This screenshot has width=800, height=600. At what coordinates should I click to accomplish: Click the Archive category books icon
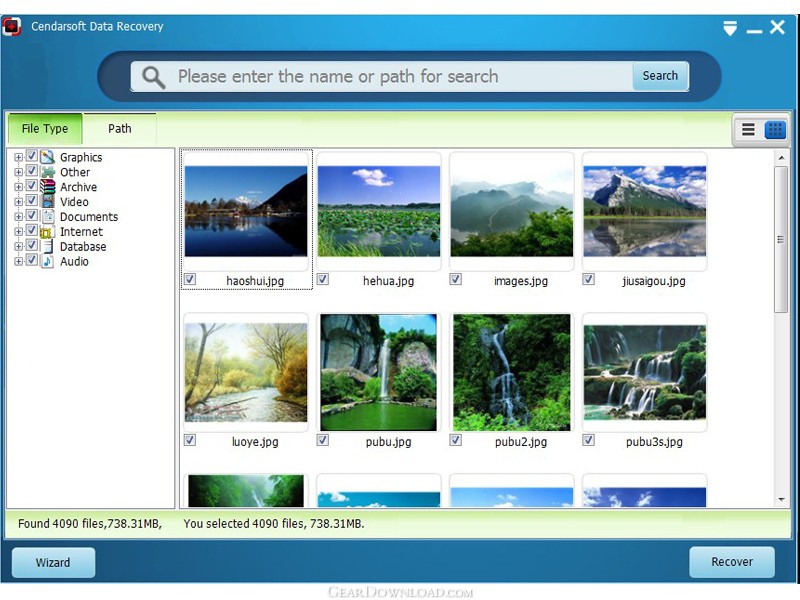point(47,187)
